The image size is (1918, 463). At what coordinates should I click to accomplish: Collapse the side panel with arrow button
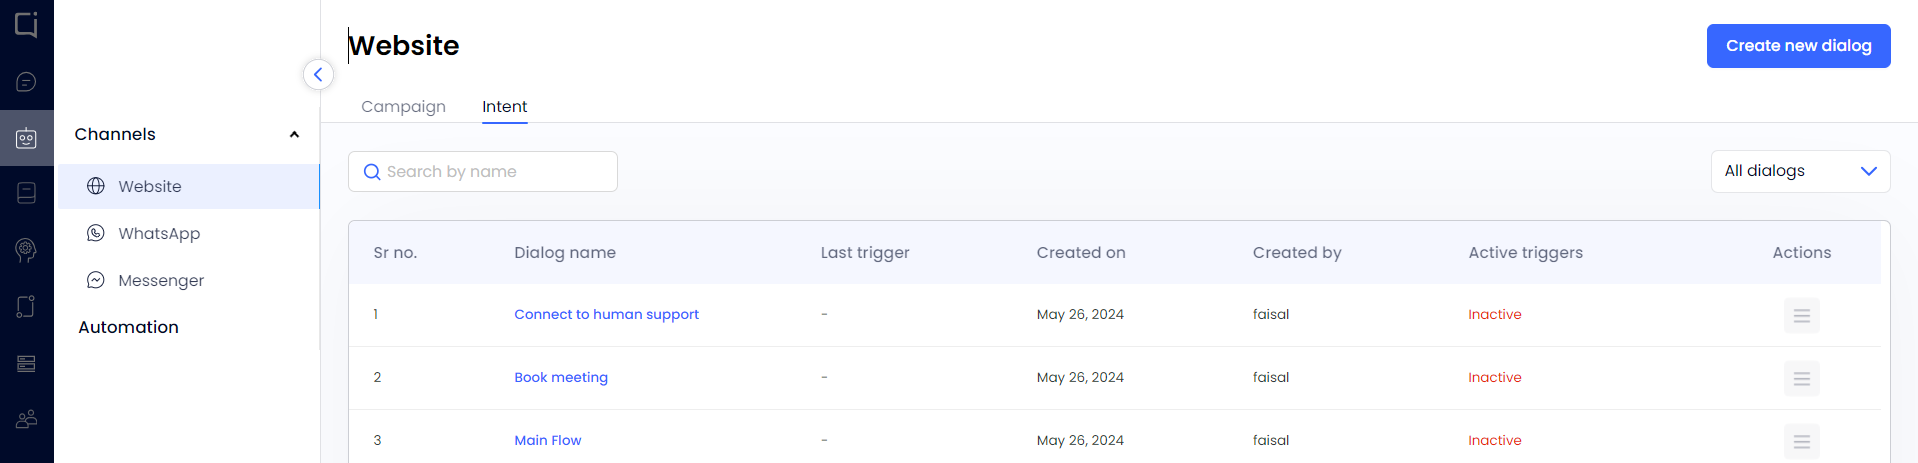tap(318, 74)
